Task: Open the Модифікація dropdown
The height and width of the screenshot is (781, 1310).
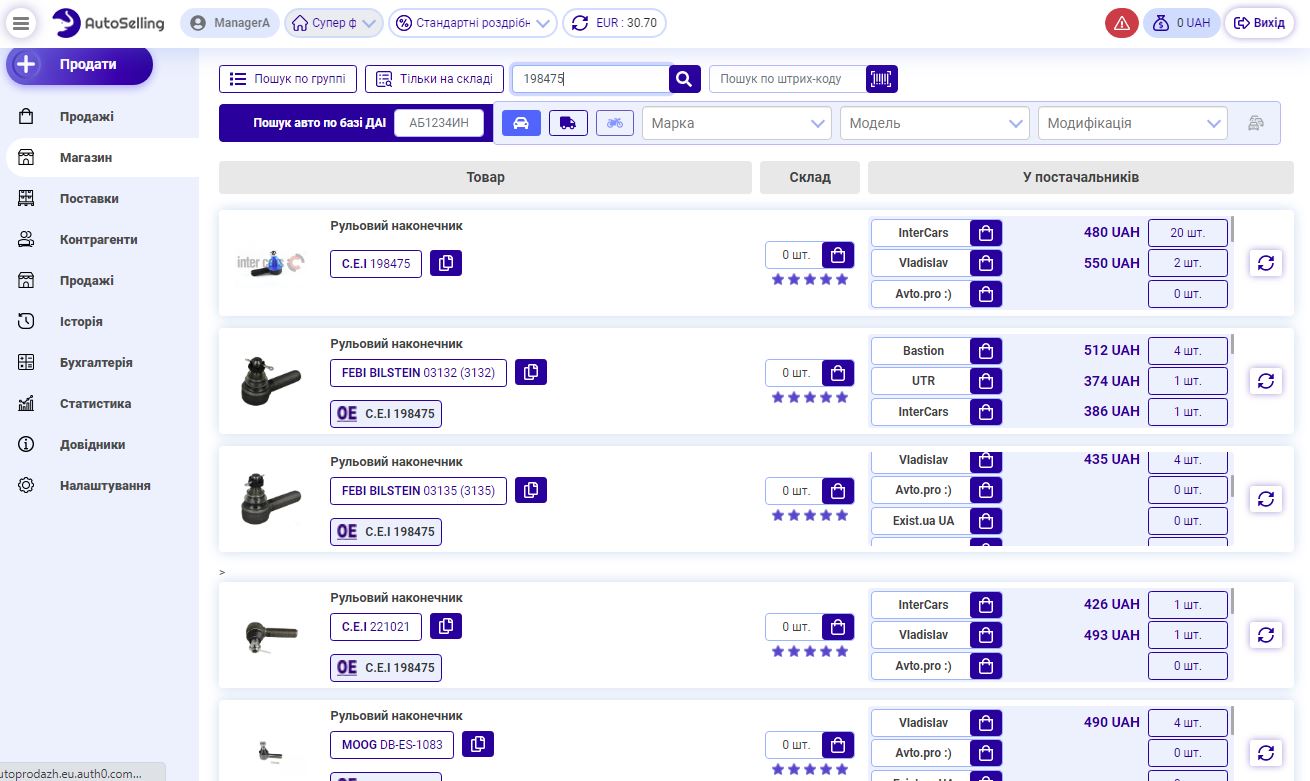Action: click(1132, 123)
